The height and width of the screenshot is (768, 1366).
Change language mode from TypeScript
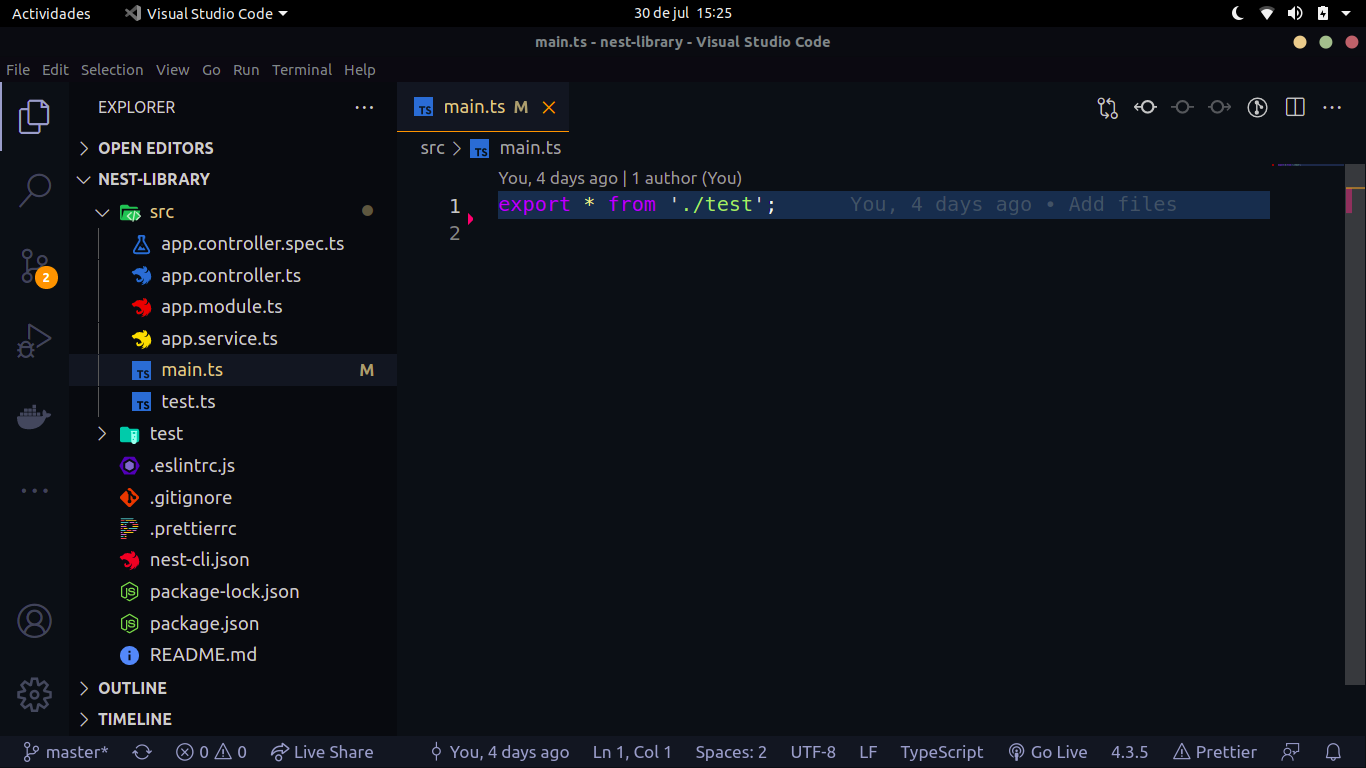pos(941,752)
